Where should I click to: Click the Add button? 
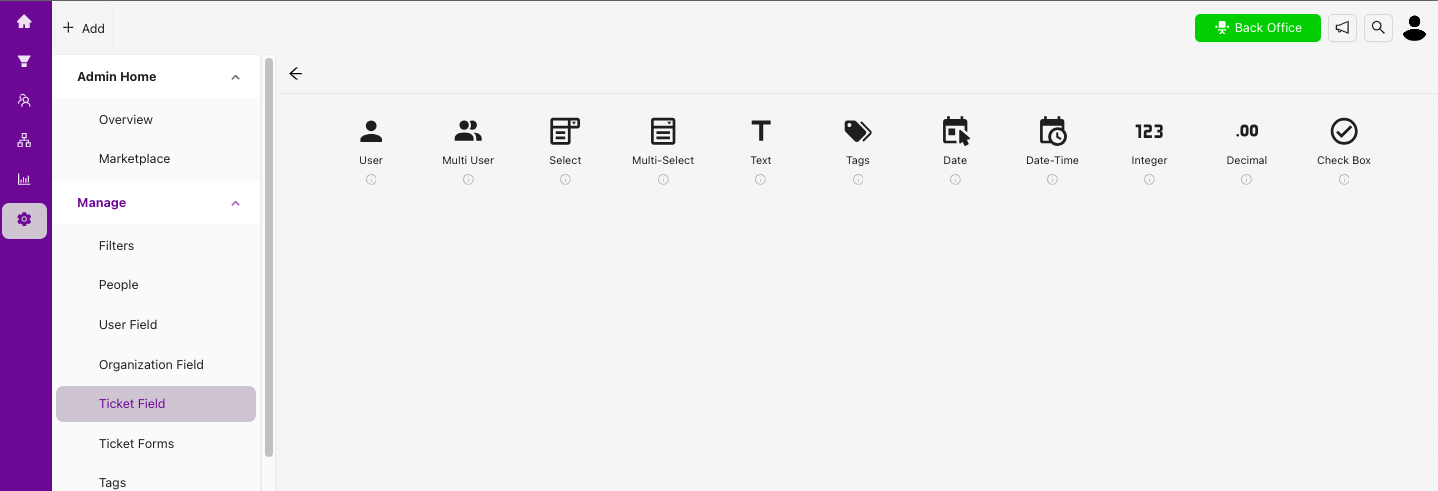(x=84, y=28)
